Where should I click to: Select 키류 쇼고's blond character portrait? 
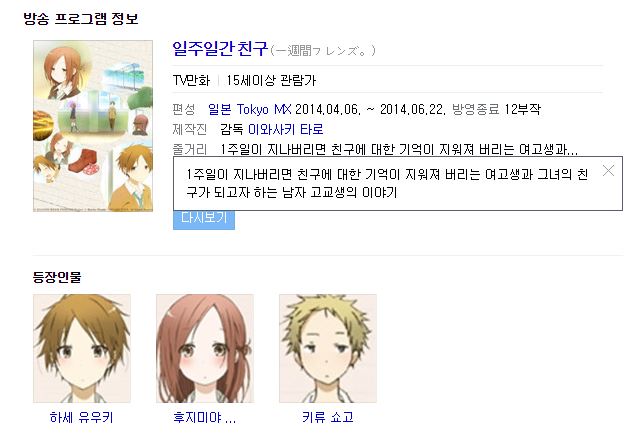coord(328,348)
